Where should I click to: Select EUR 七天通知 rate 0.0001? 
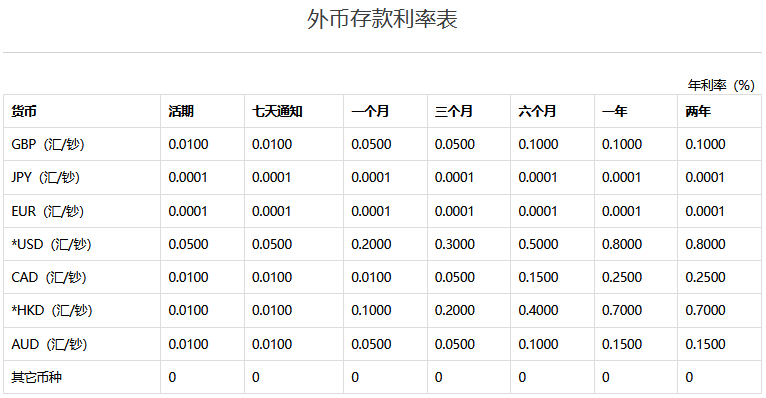[272, 211]
